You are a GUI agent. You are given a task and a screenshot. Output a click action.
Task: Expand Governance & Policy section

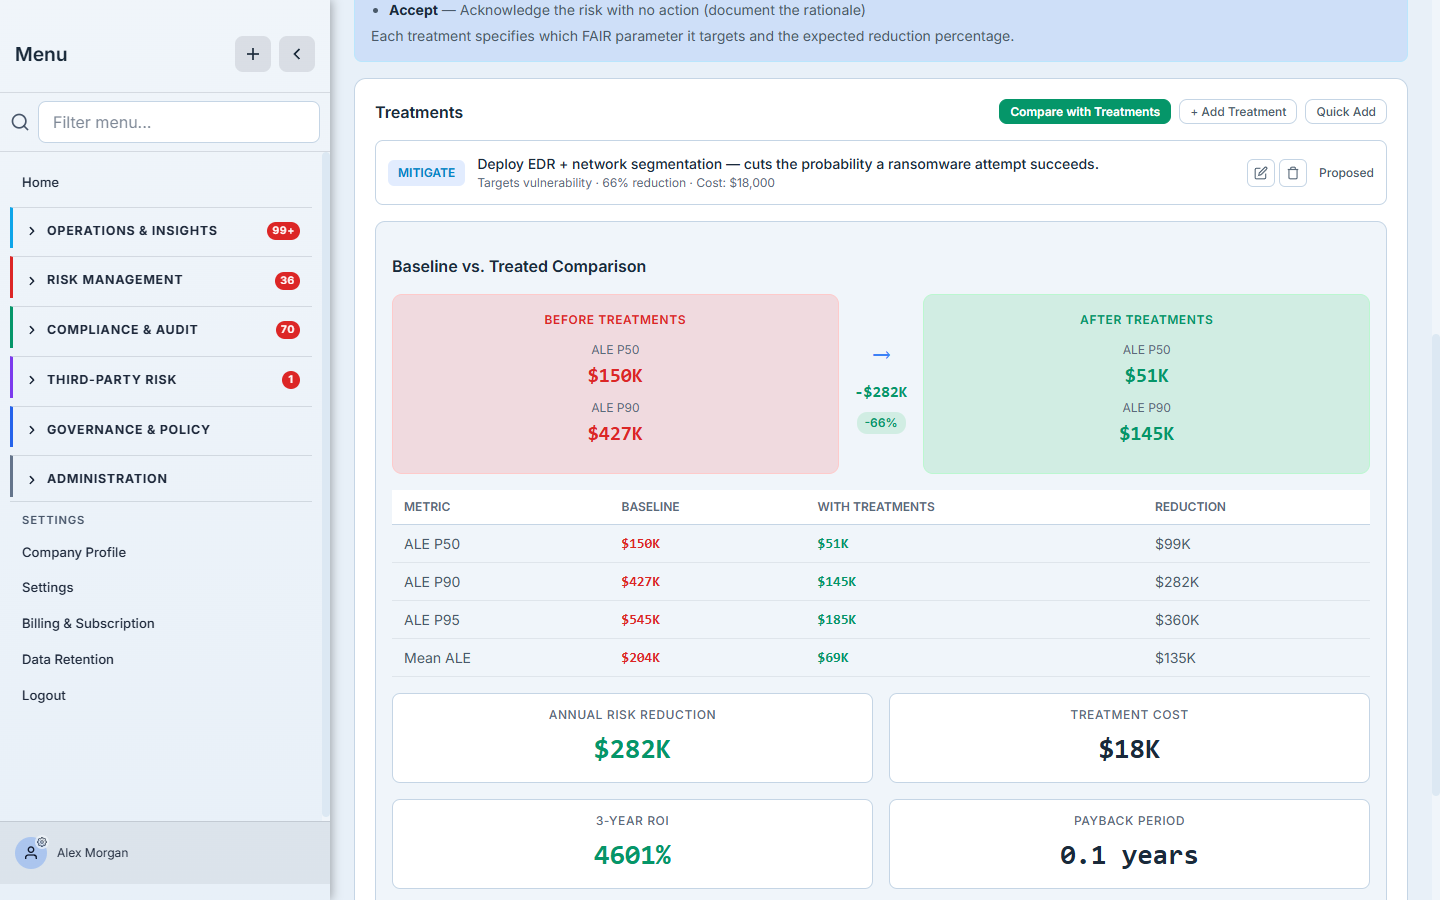pyautogui.click(x=161, y=430)
